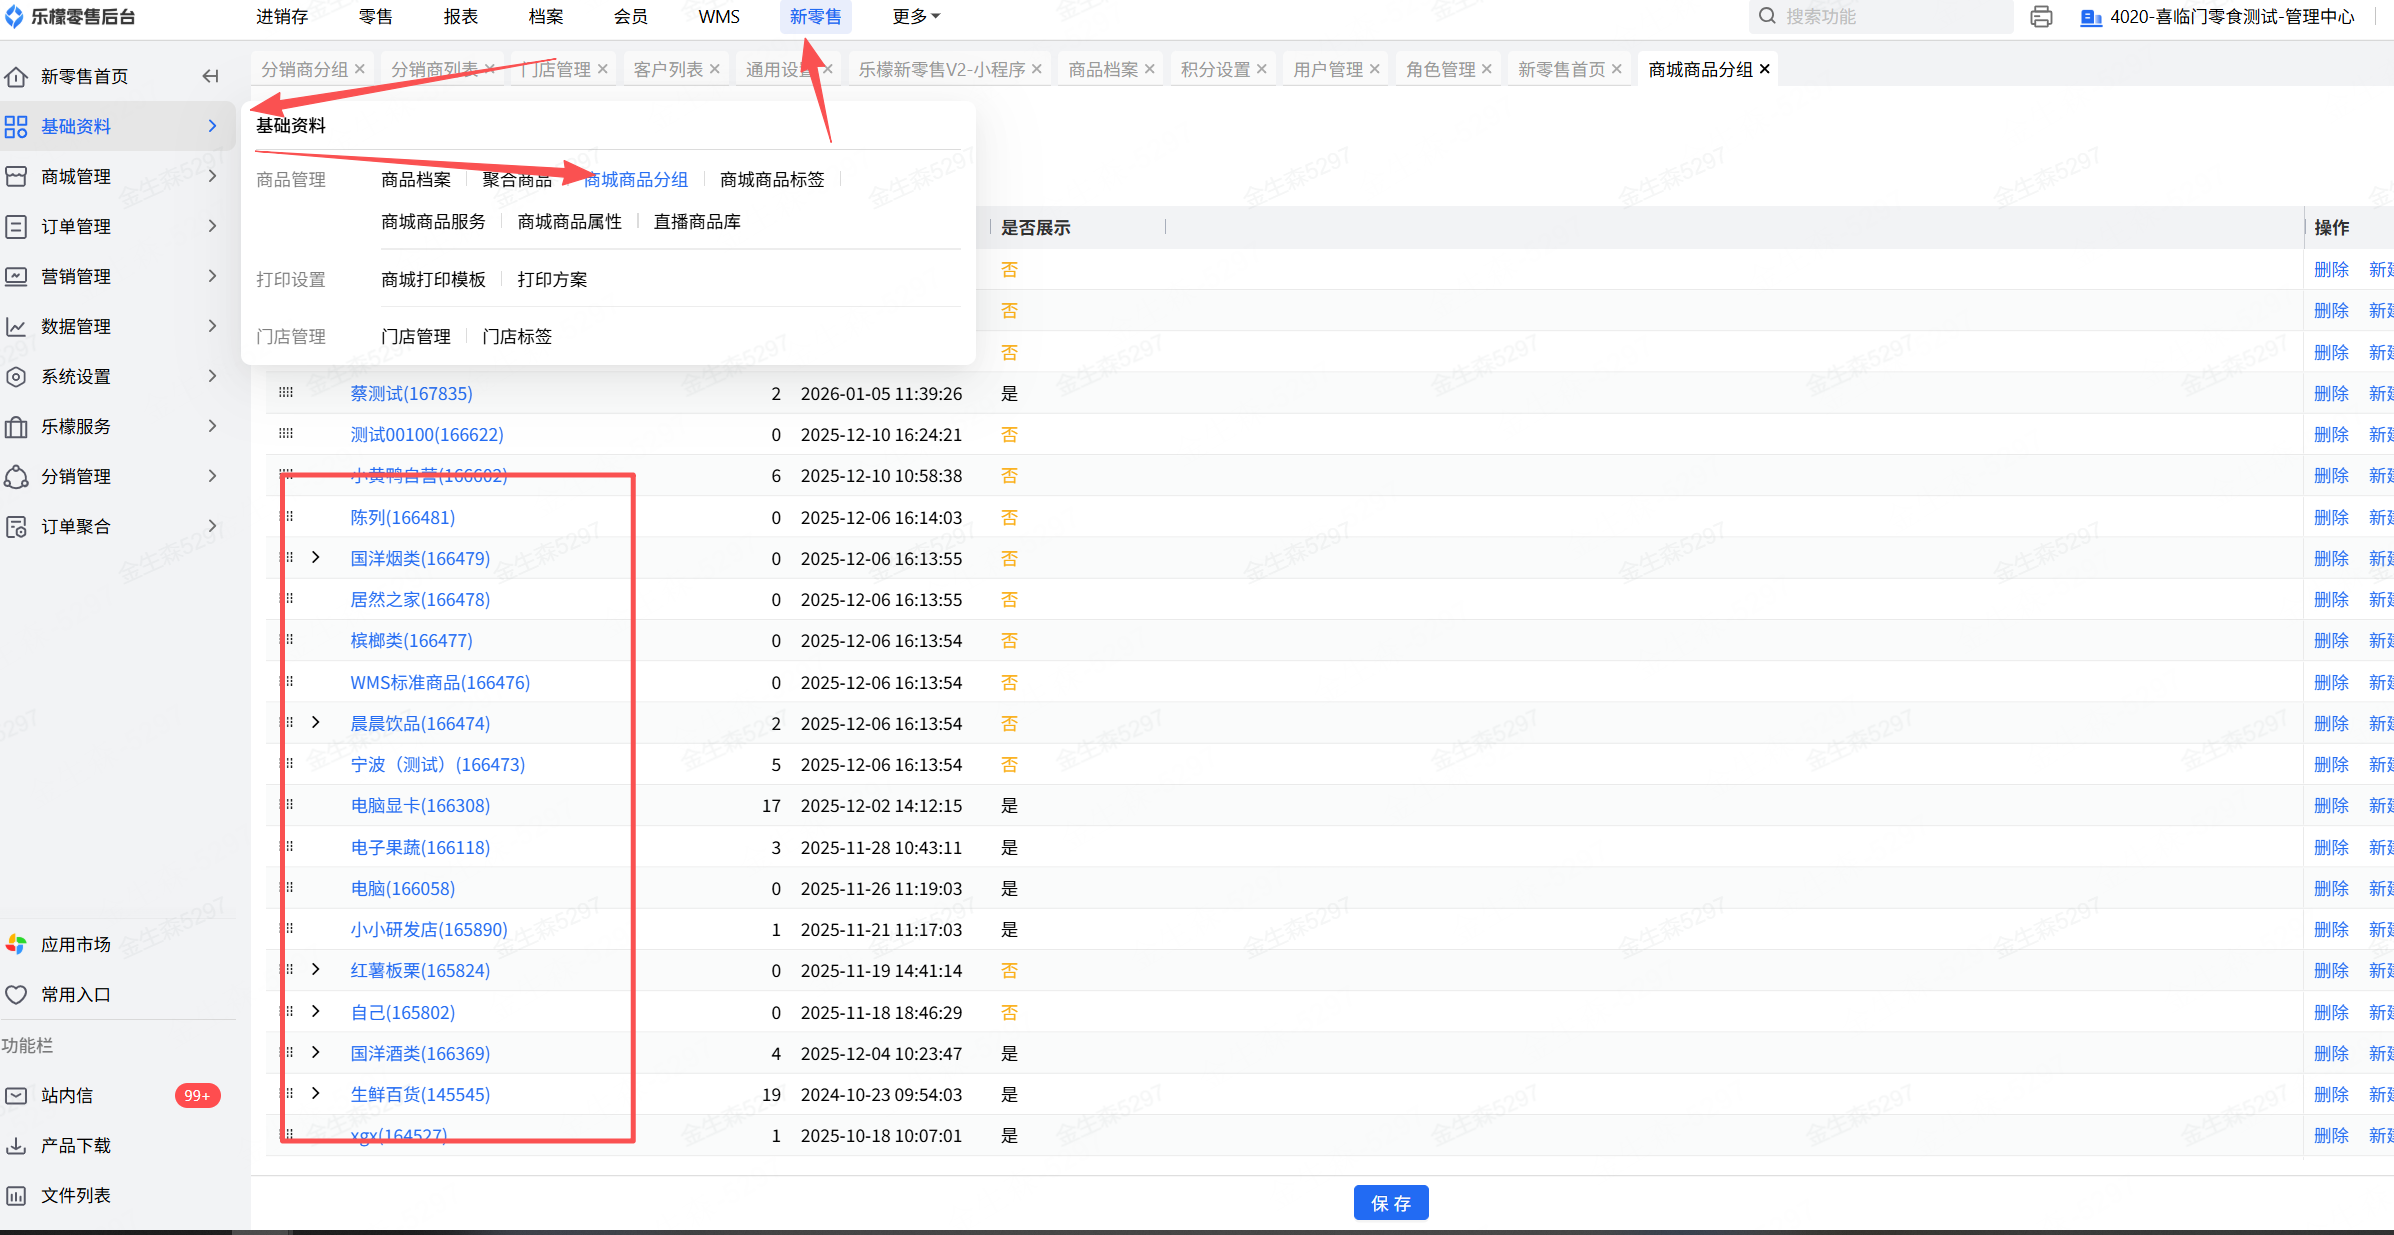Switch to the 商品档案 tab
The image size is (2394, 1235).
pos(1102,70)
